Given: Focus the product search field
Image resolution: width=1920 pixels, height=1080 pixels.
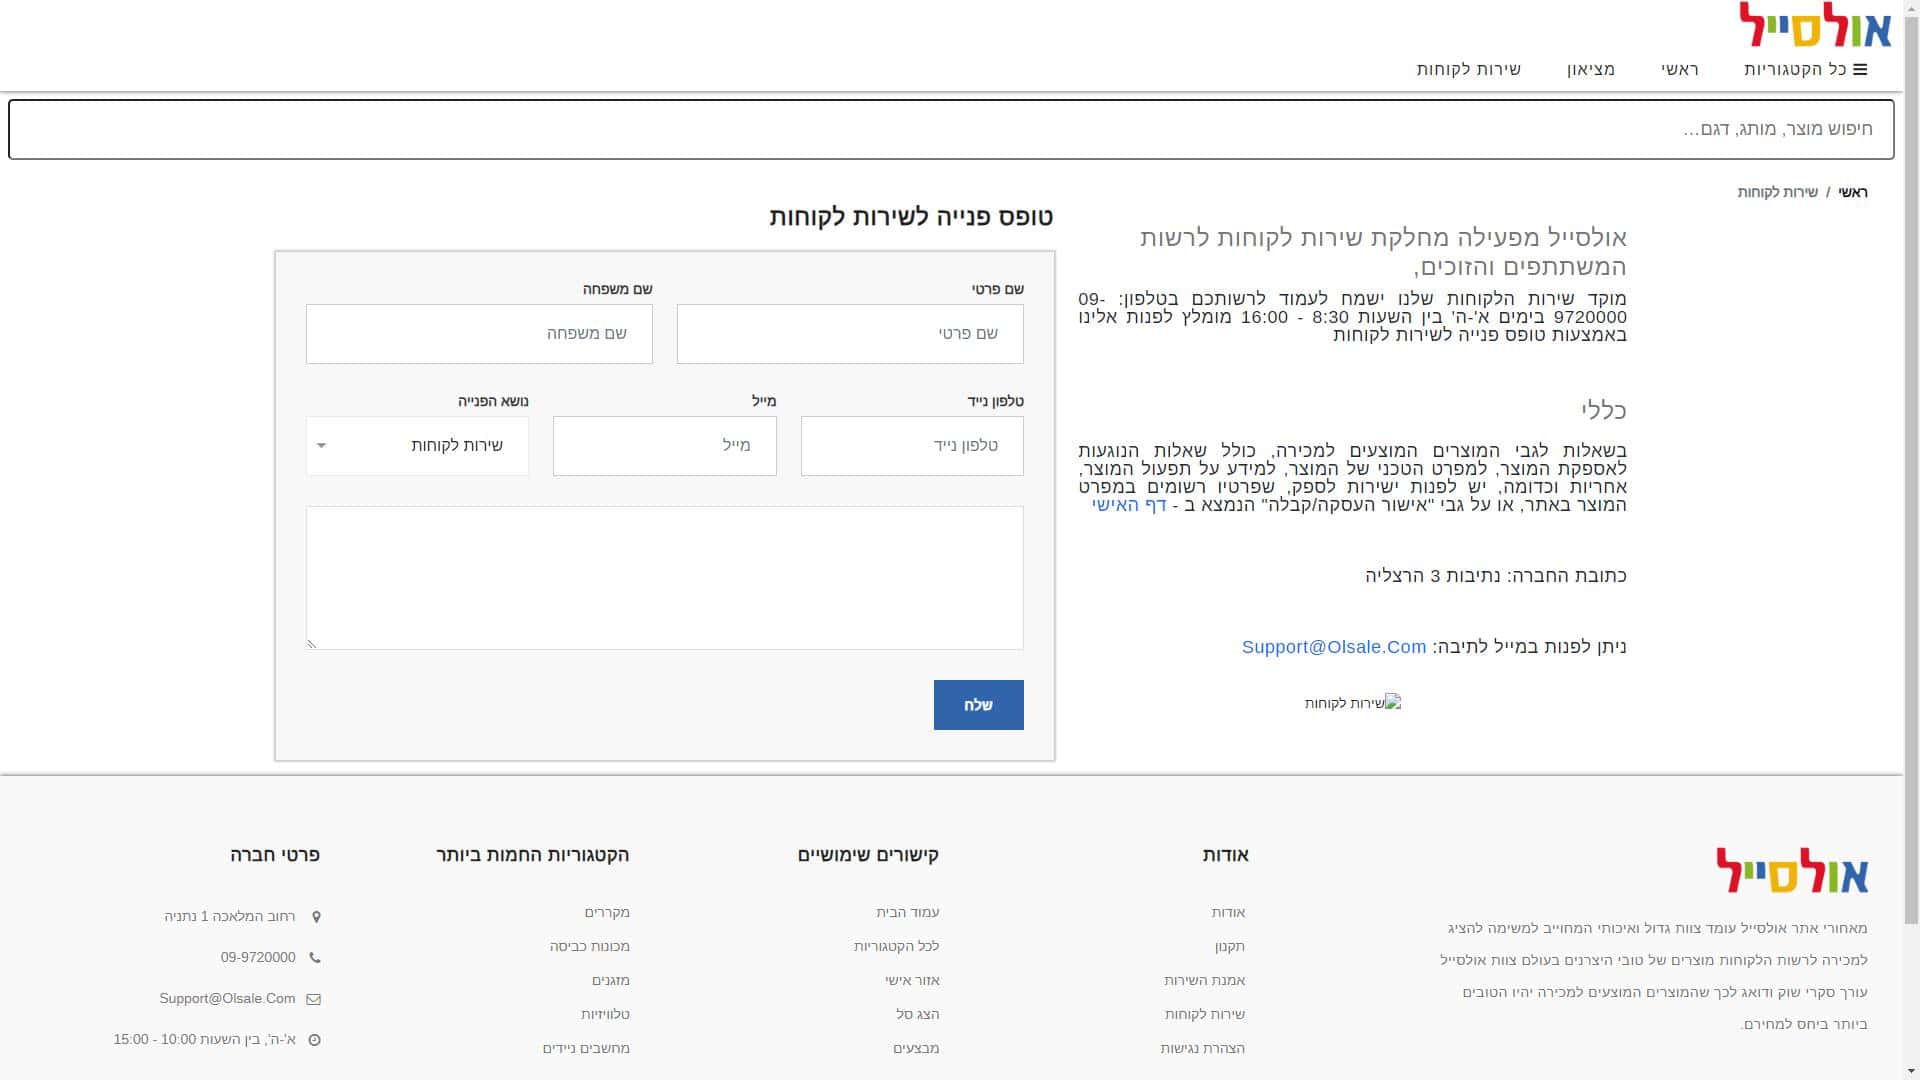Looking at the screenshot, I should (x=950, y=129).
